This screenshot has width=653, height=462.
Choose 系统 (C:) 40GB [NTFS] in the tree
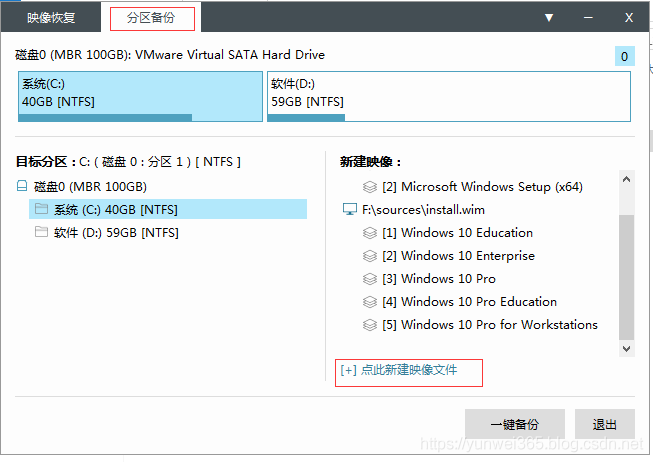click(168, 209)
